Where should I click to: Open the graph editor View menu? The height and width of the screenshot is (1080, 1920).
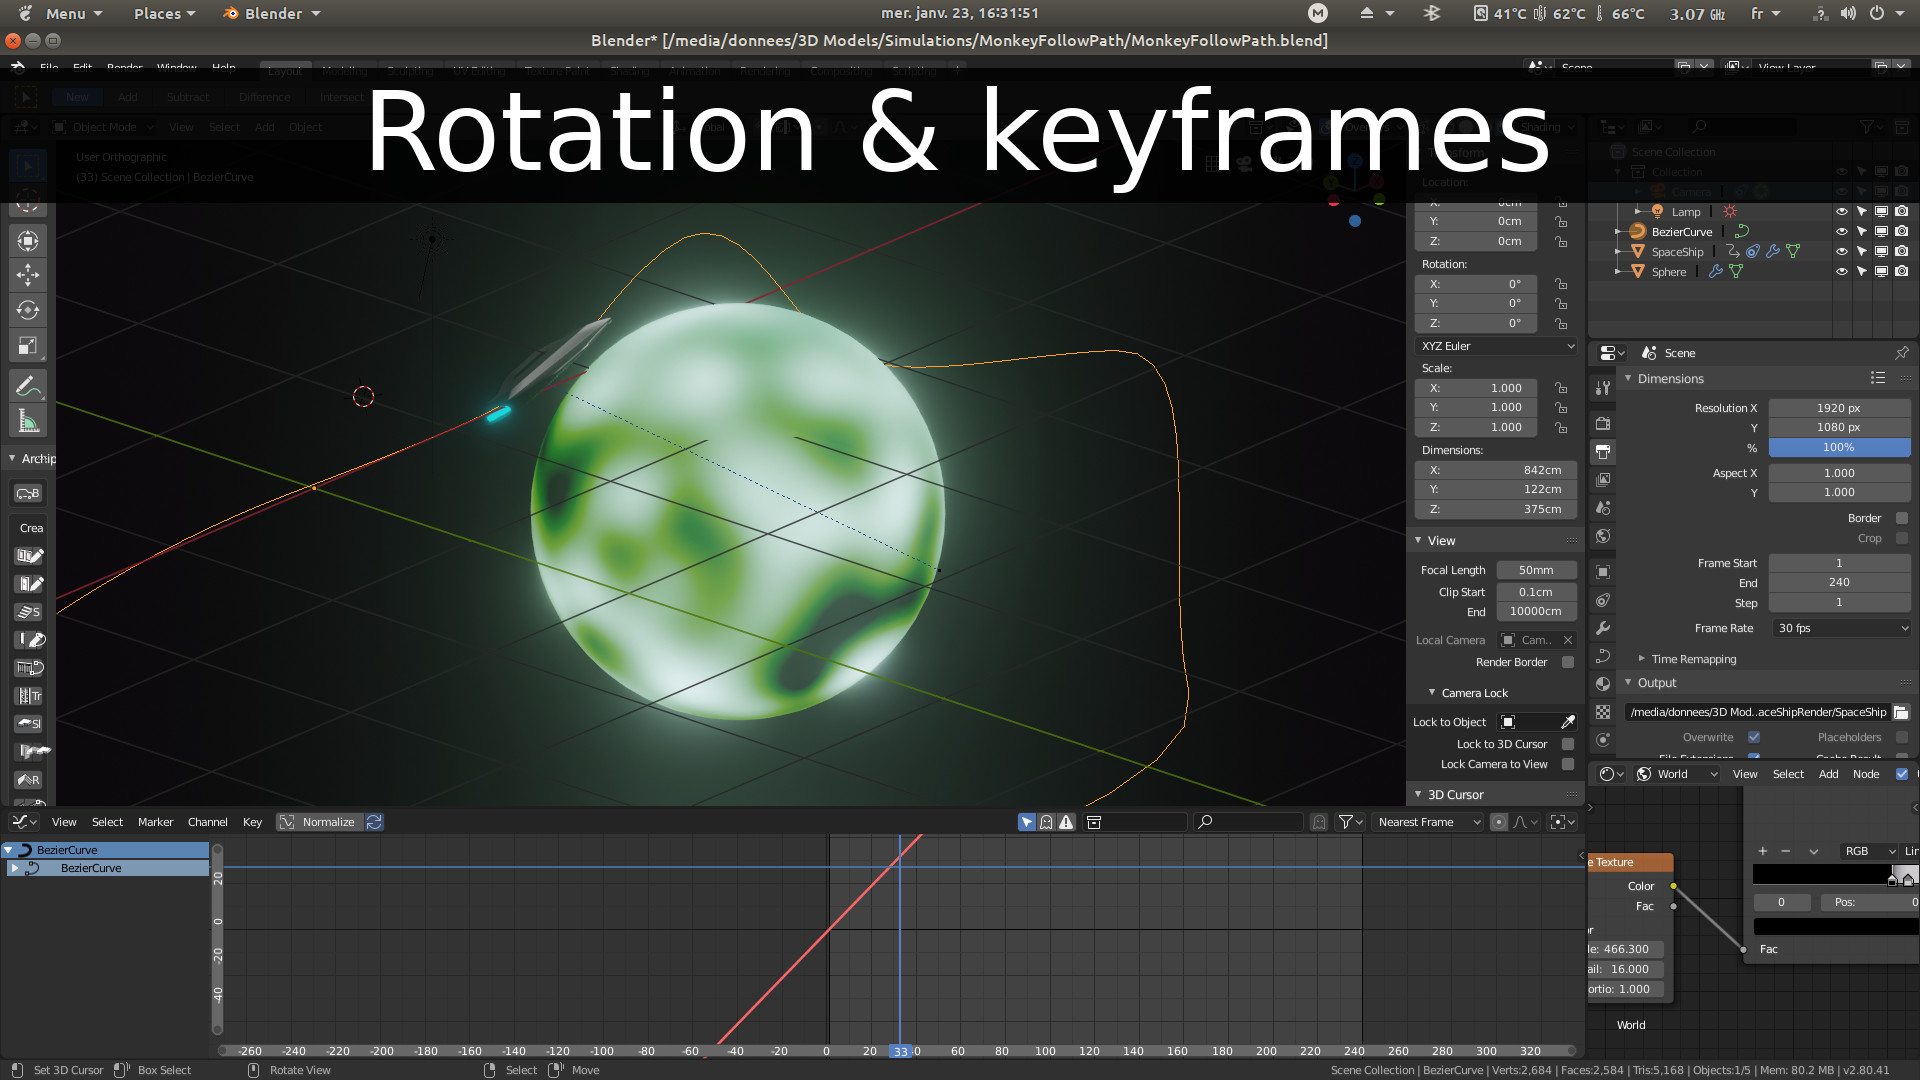[64, 822]
